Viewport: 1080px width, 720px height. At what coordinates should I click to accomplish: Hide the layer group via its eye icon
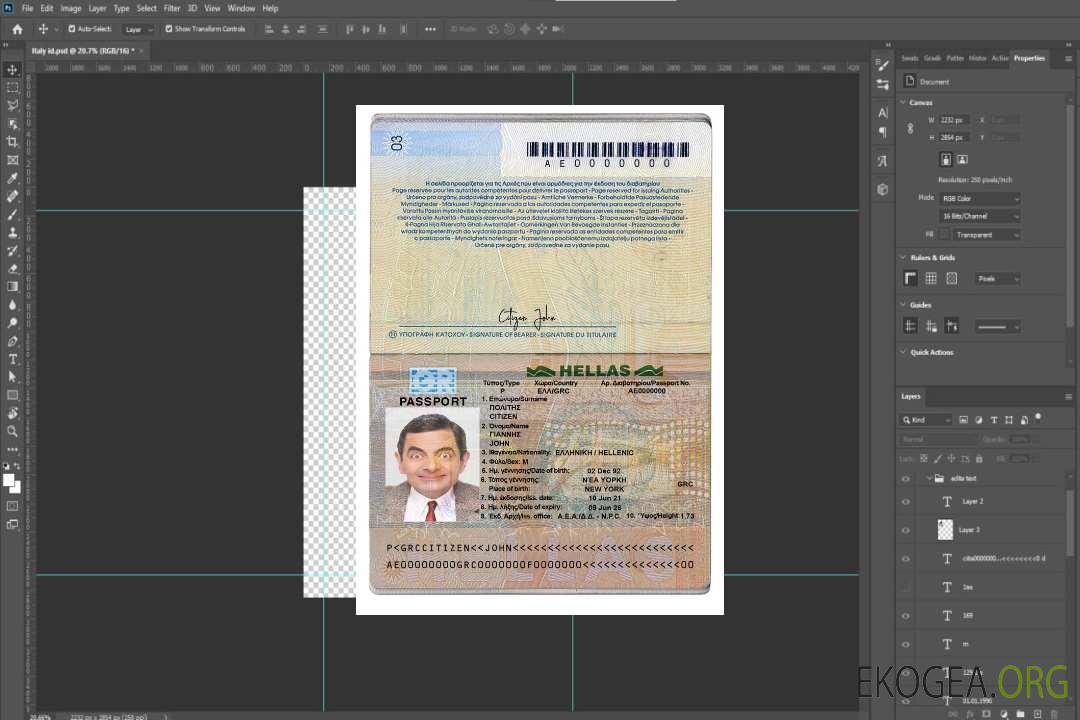click(x=906, y=479)
